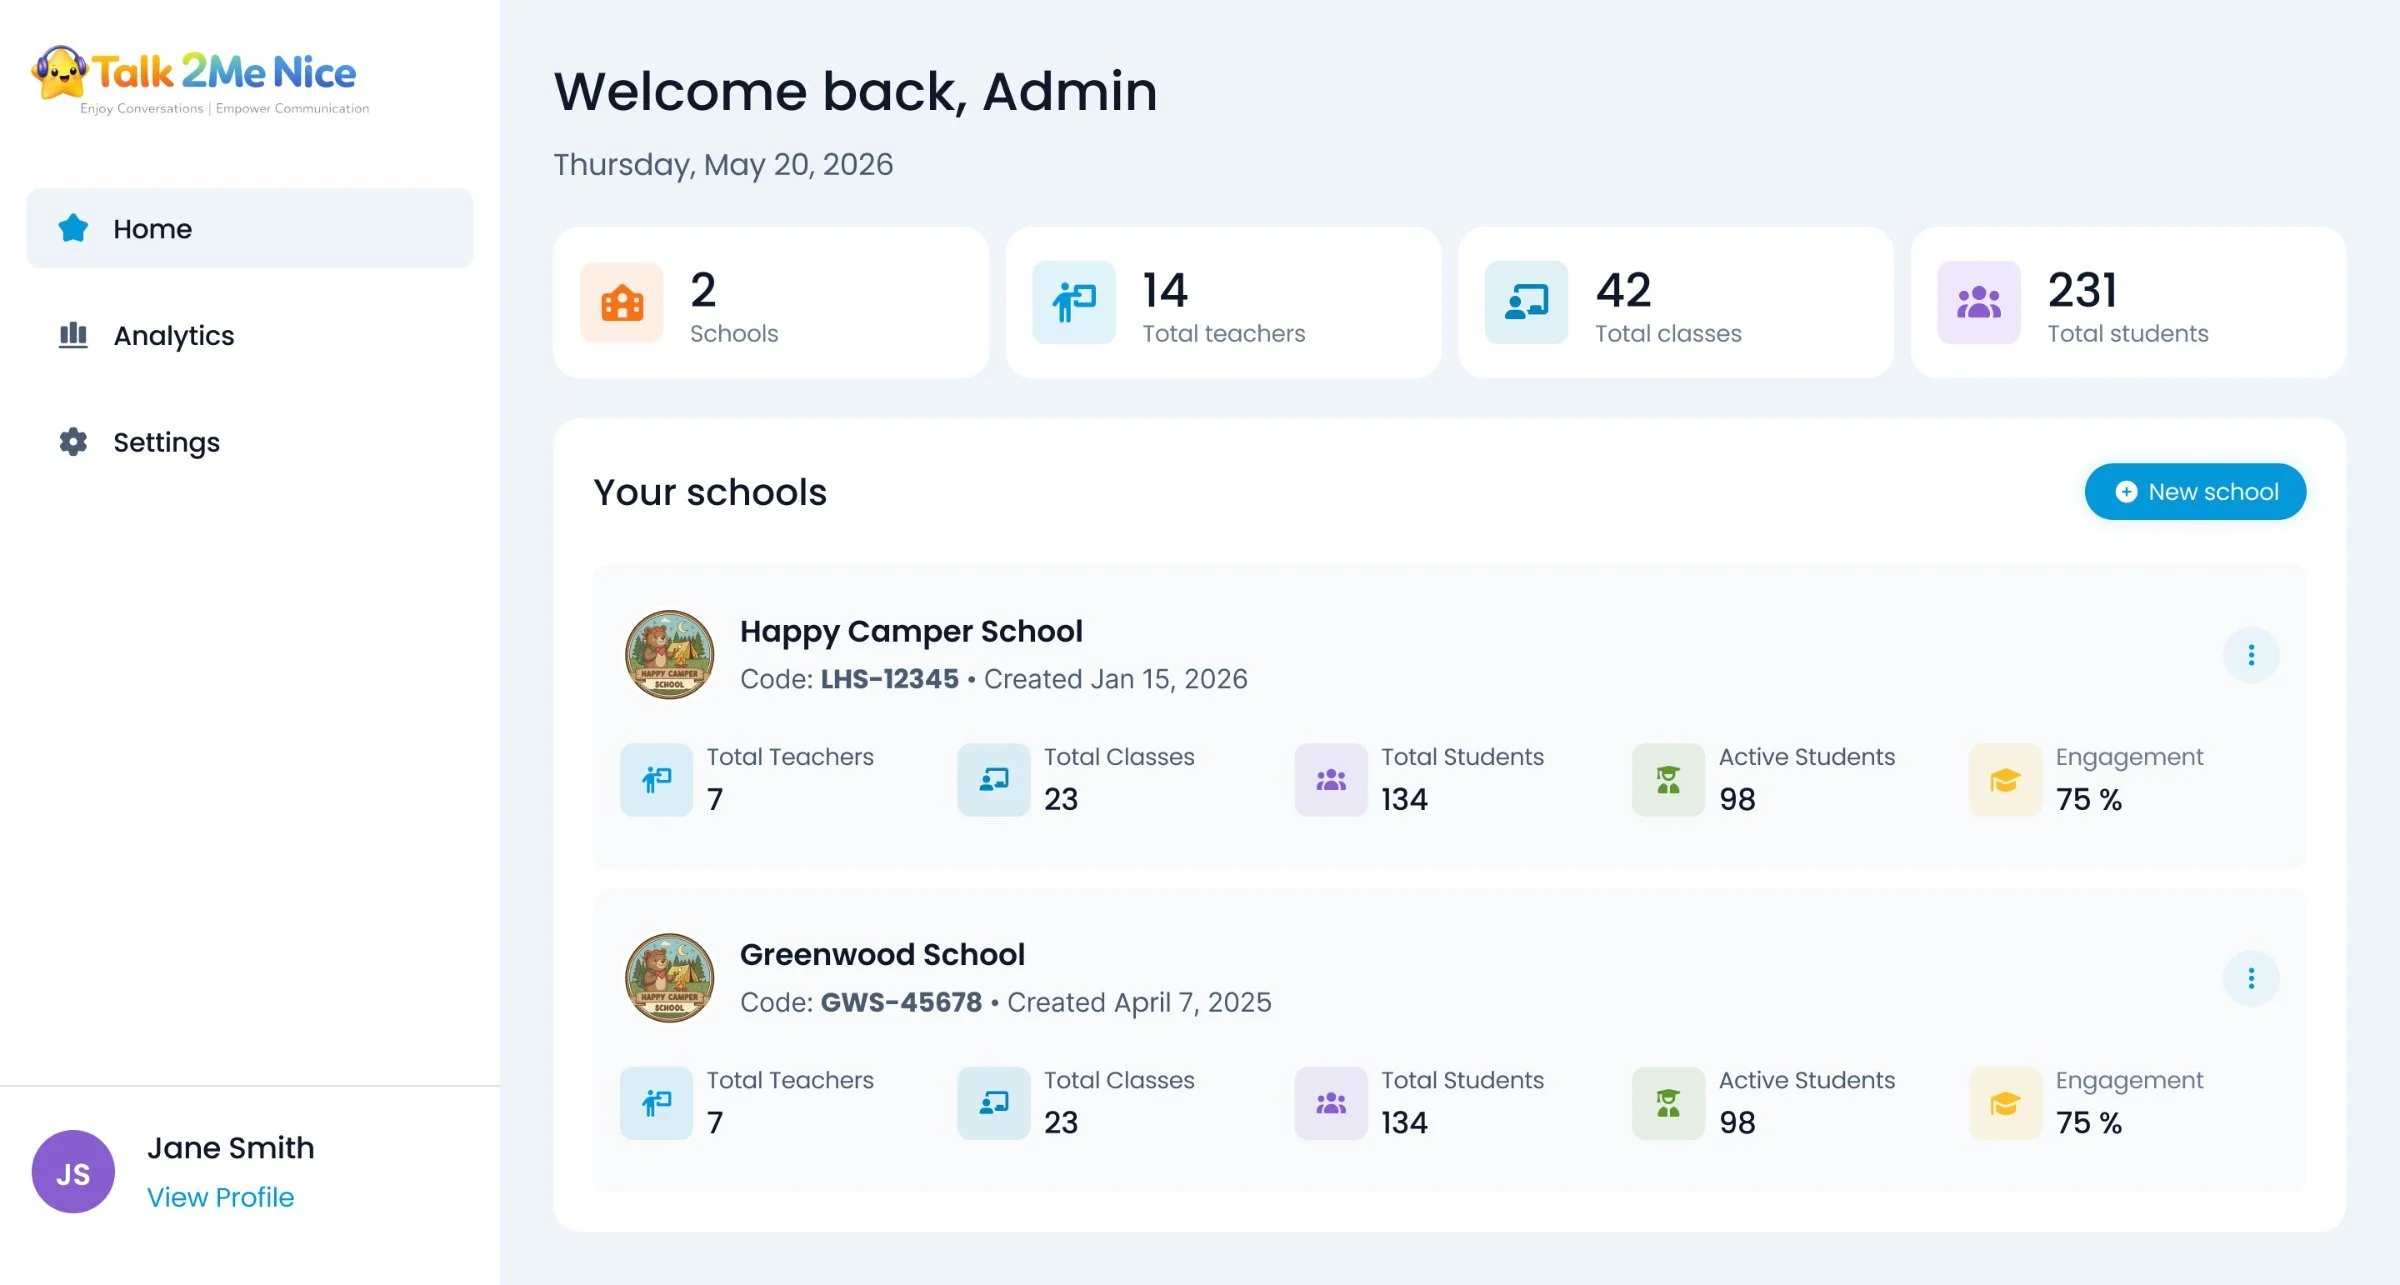Click the Total classes summary icon
The image size is (2400, 1285).
click(x=1526, y=303)
